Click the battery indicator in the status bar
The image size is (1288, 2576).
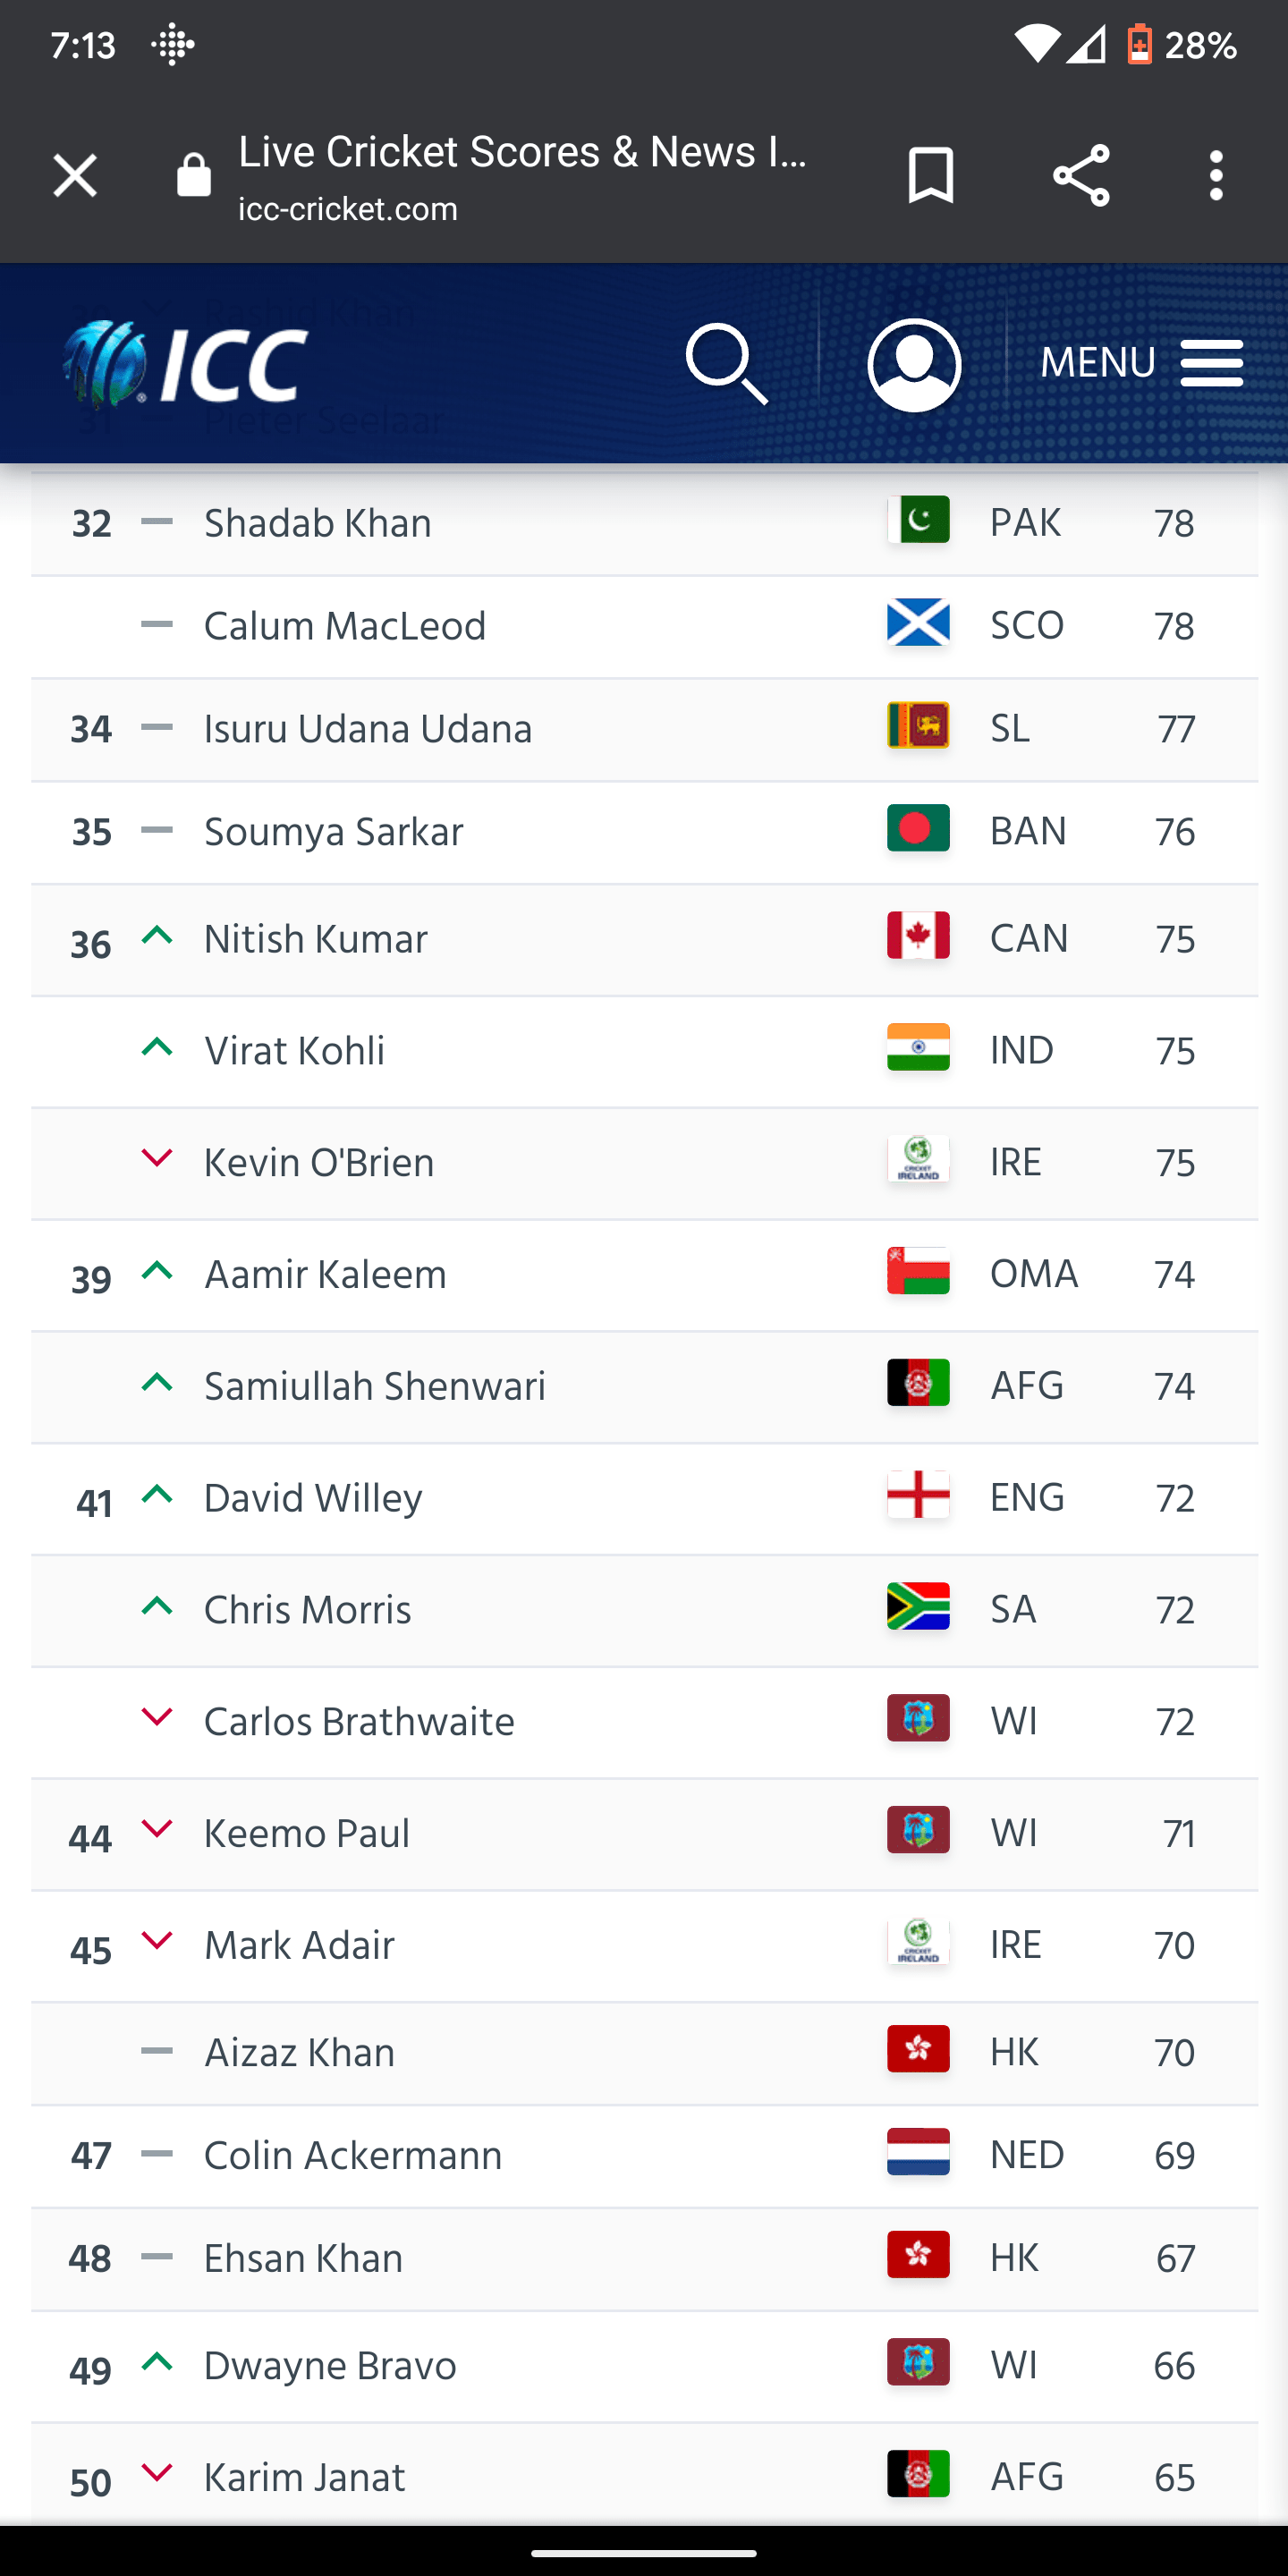(x=1140, y=44)
